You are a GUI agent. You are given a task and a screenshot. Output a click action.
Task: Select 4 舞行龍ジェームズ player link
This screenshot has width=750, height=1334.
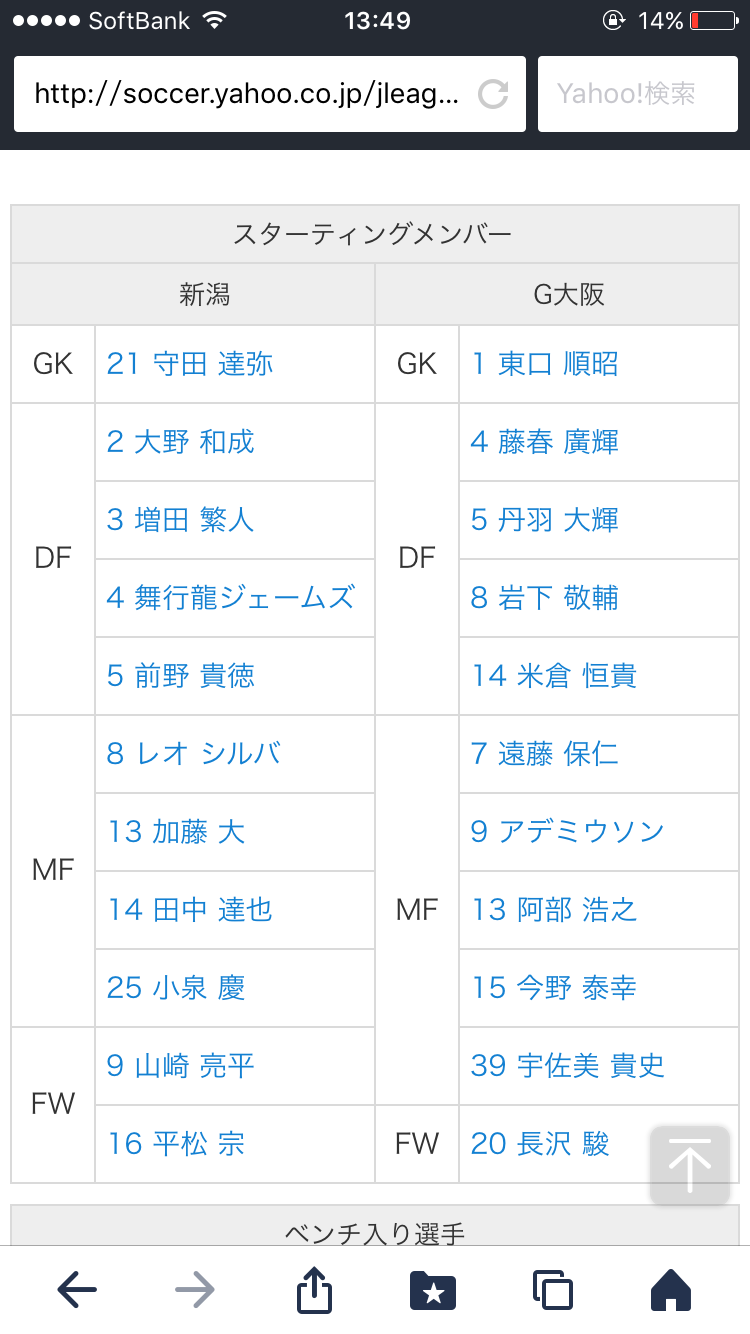(x=231, y=598)
